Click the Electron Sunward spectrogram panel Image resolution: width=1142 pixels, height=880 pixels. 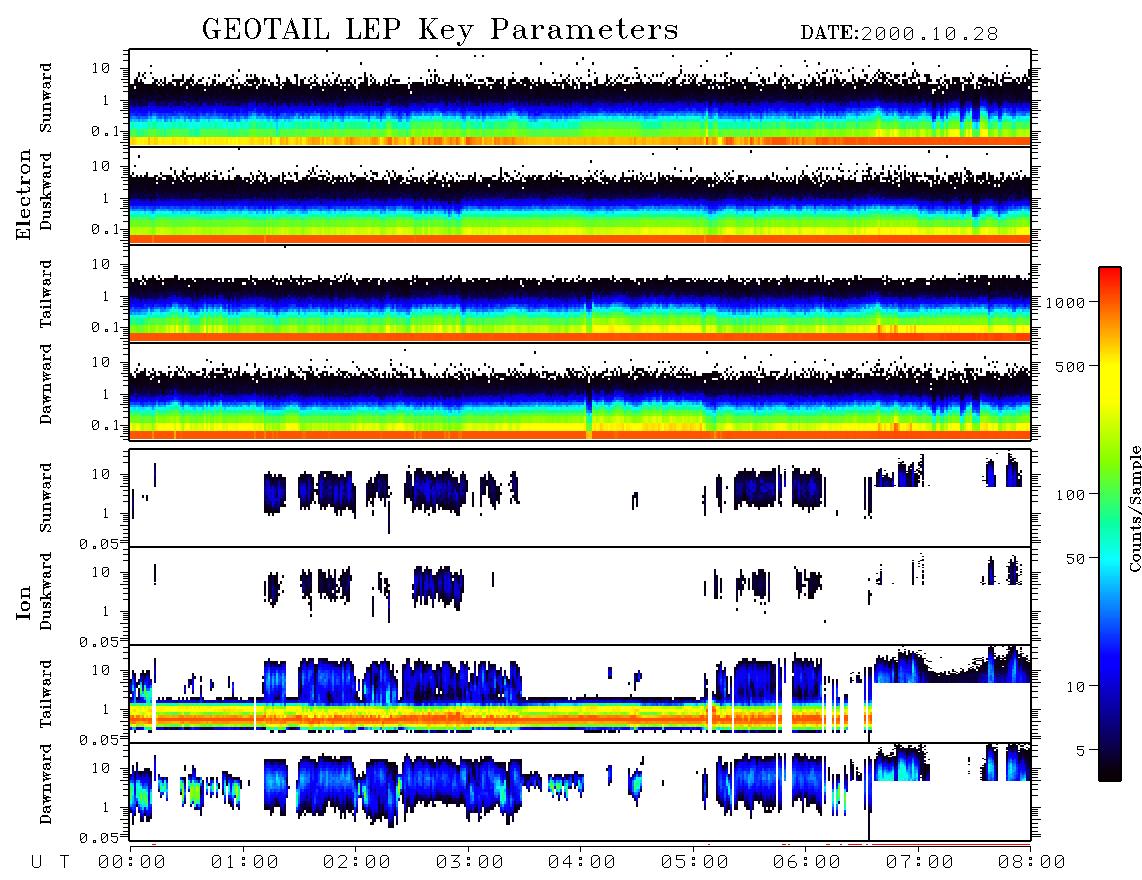(x=580, y=97)
